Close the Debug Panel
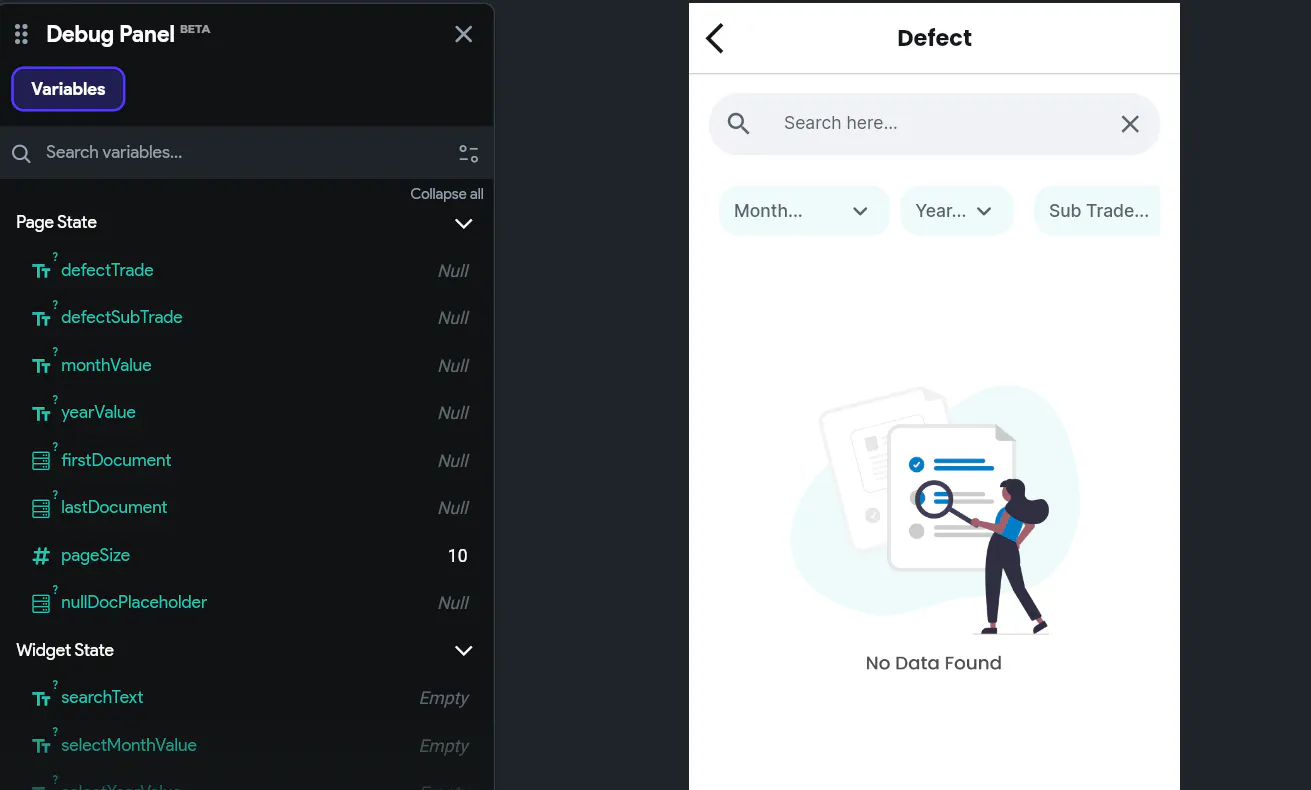This screenshot has height=790, width=1311. click(x=464, y=34)
